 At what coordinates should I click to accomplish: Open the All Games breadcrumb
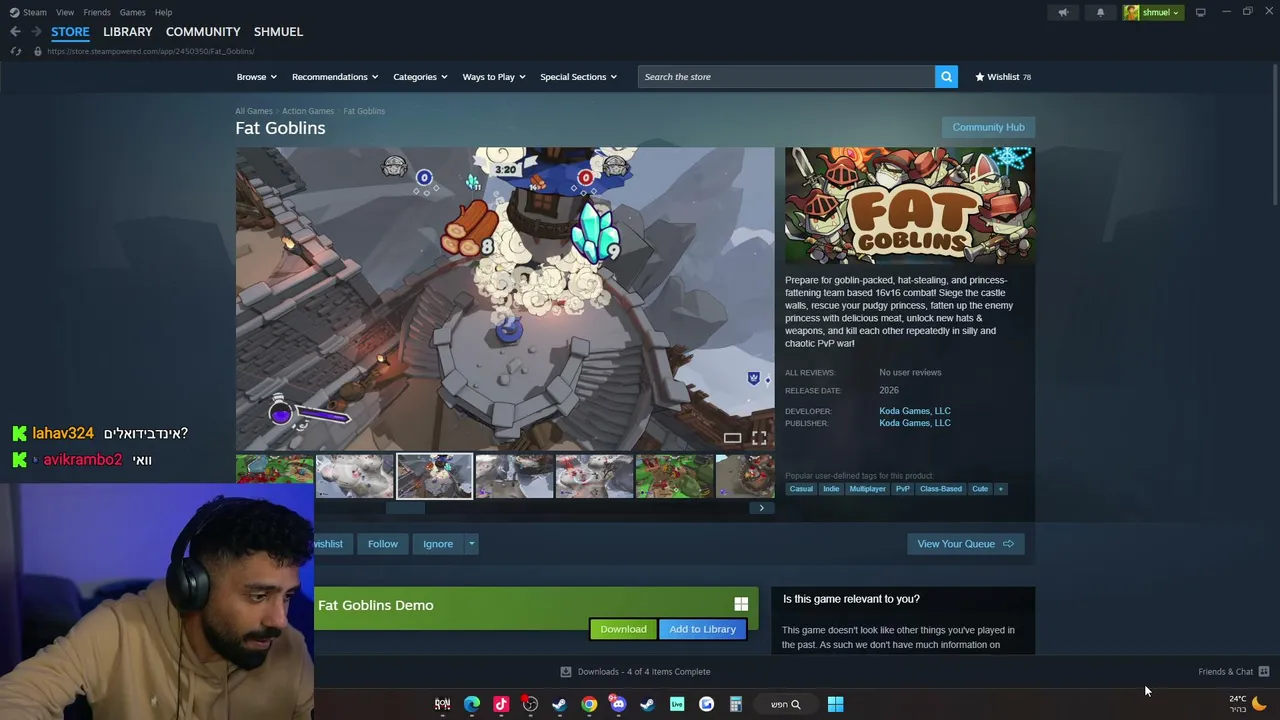[254, 111]
